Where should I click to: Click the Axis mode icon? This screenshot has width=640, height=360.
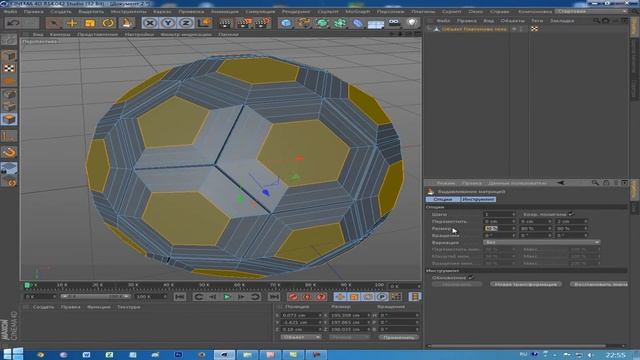click(9, 136)
